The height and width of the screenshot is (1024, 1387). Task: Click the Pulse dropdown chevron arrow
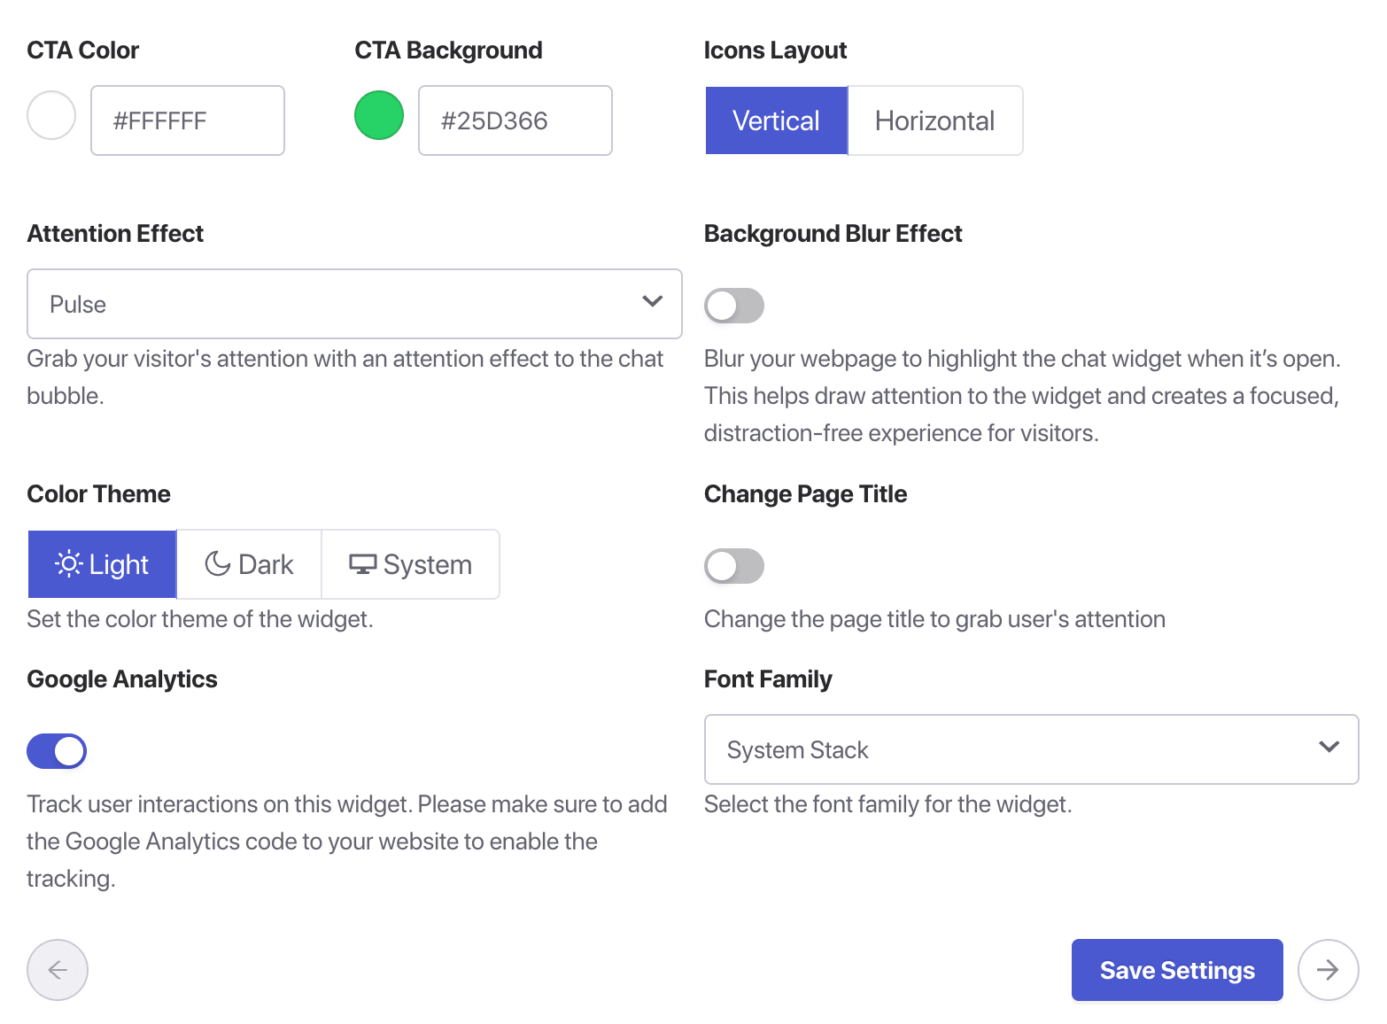tap(652, 302)
